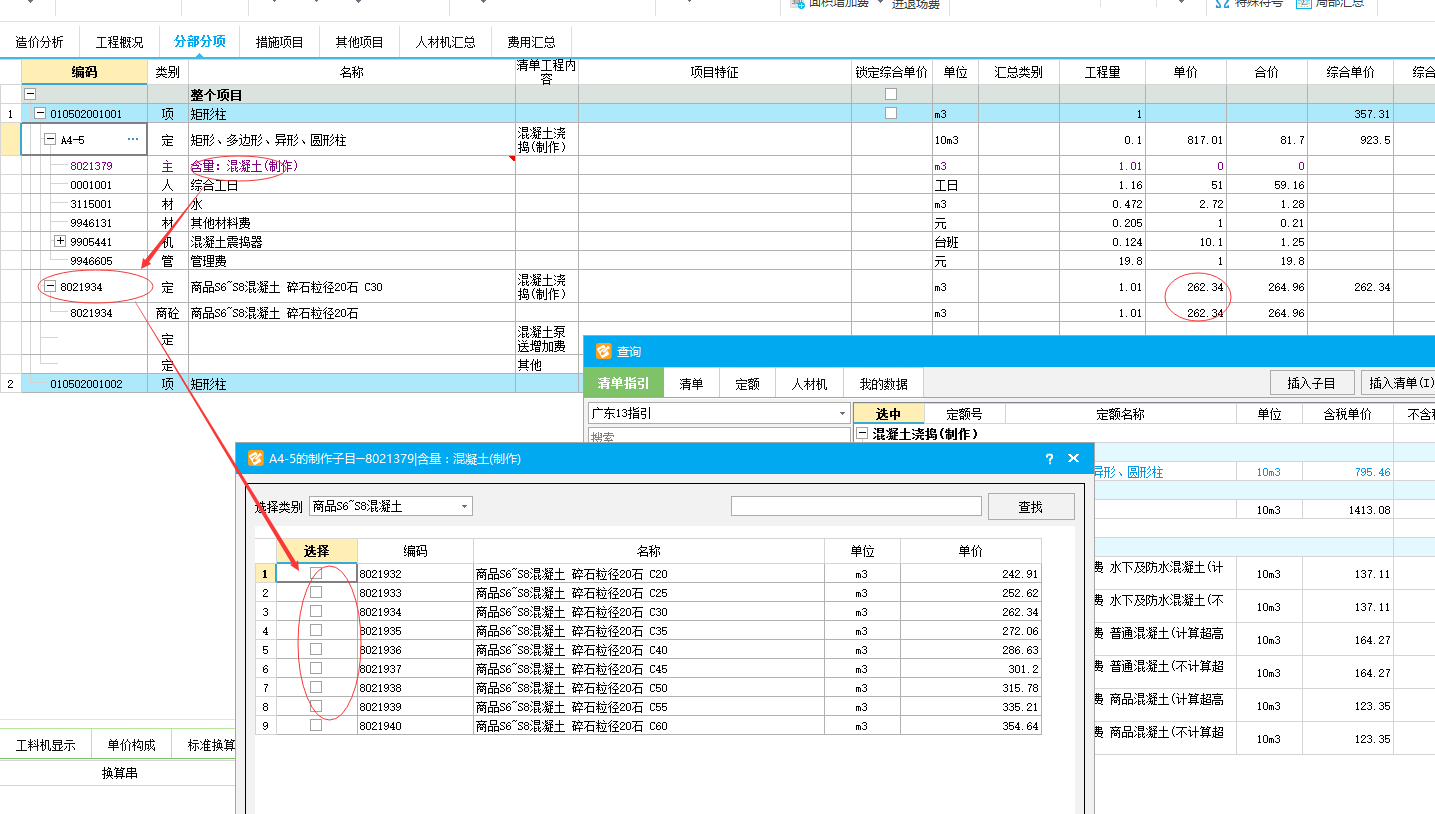Open the 人材机 tab in 查询 window
Screen dimensions: 1435x814
pyautogui.click(x=809, y=384)
